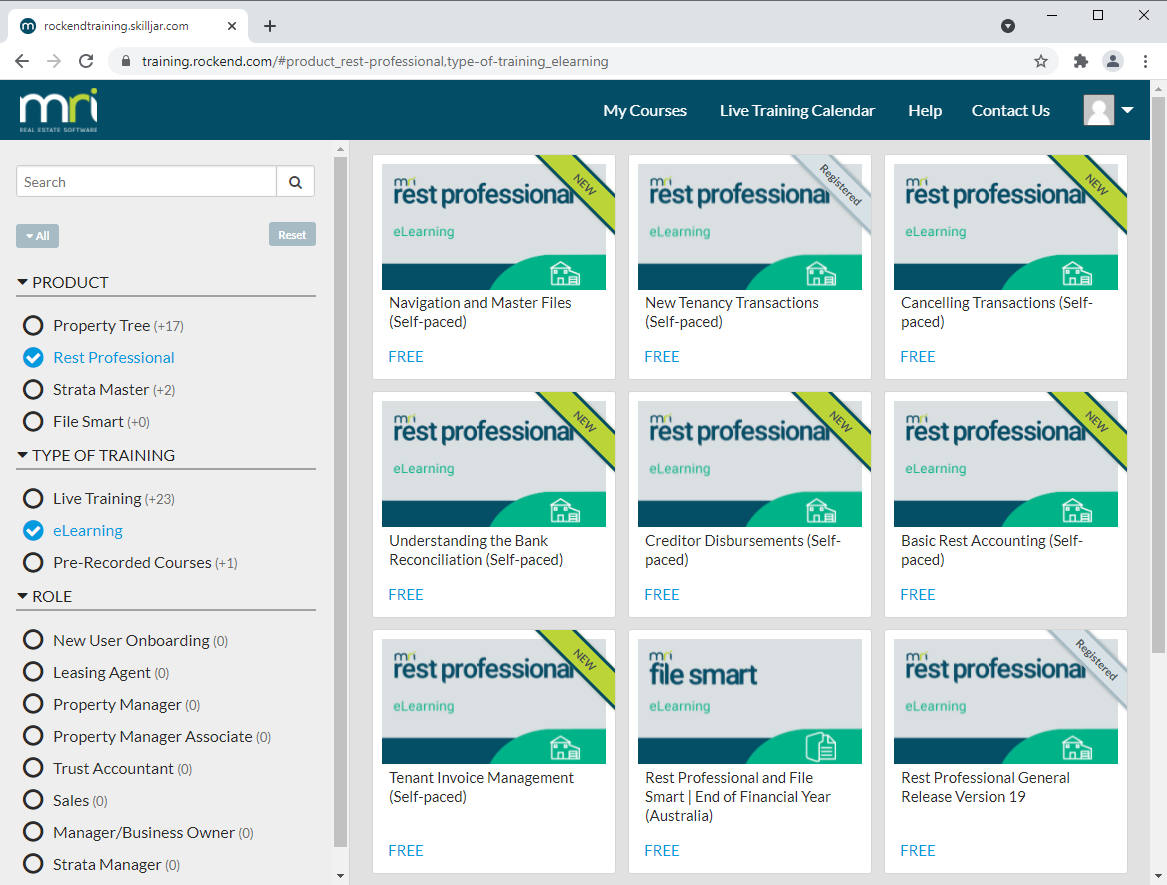
Task: Click the Reset filters button
Action: point(292,234)
